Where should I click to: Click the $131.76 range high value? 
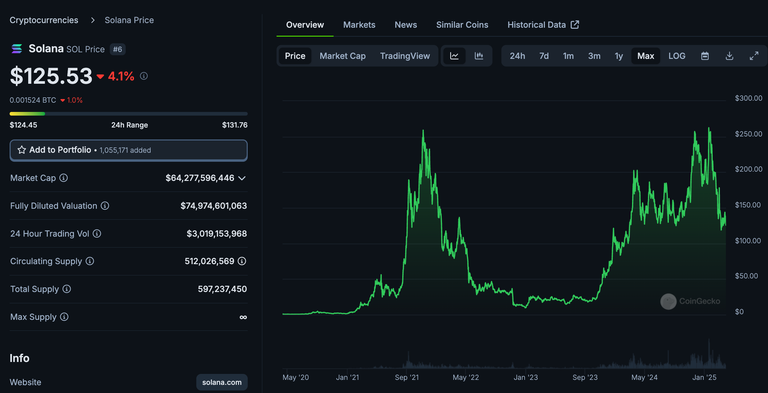235,125
